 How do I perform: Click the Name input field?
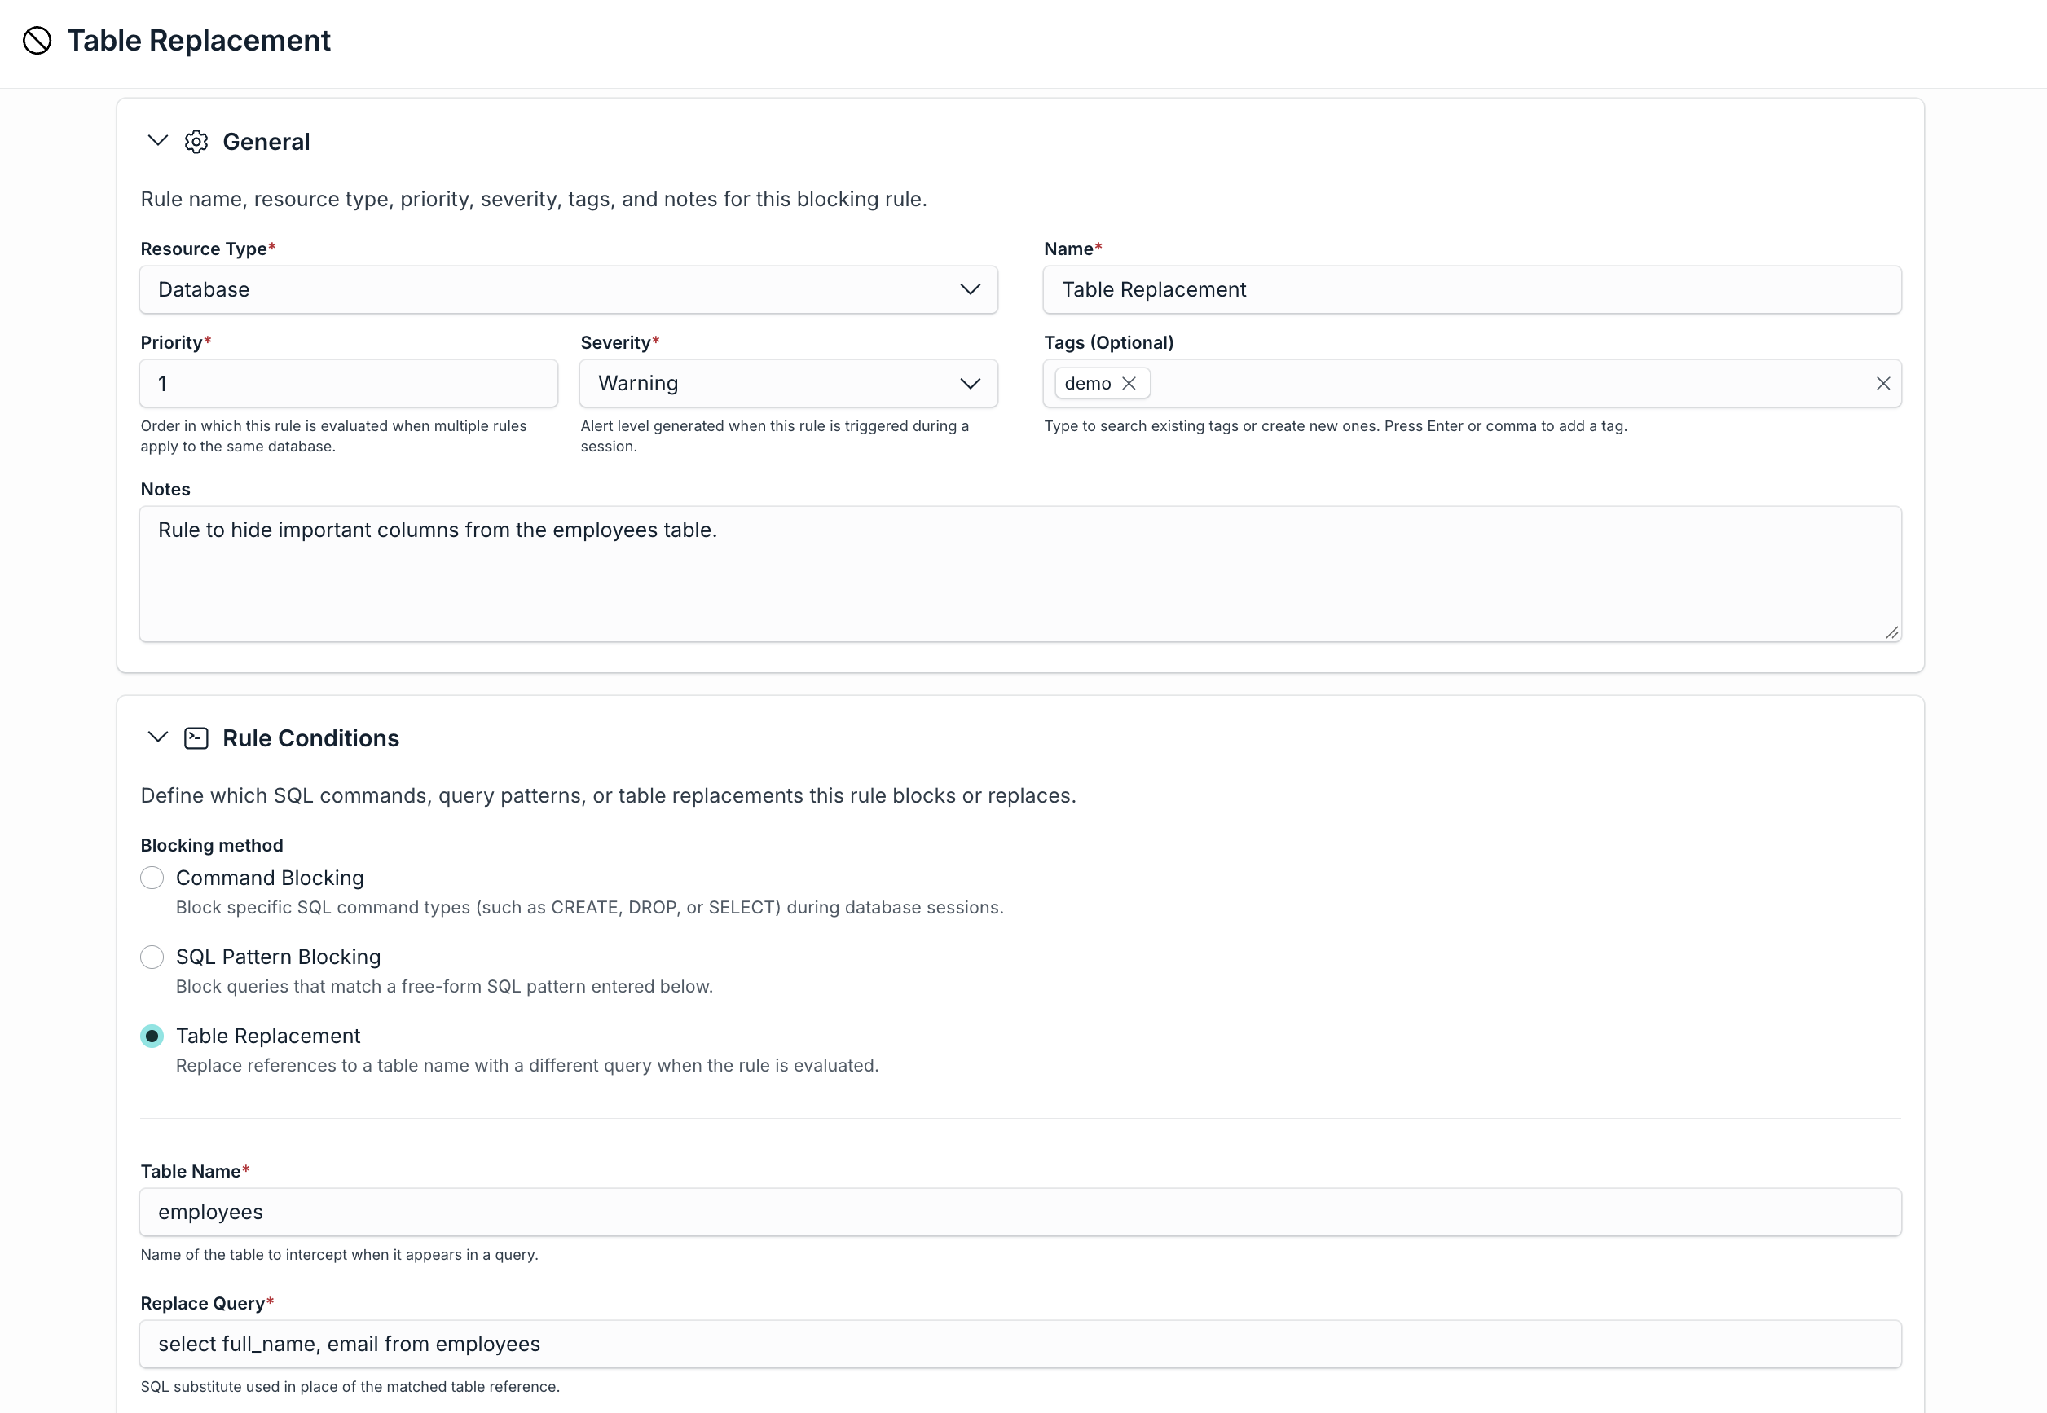coord(1472,289)
